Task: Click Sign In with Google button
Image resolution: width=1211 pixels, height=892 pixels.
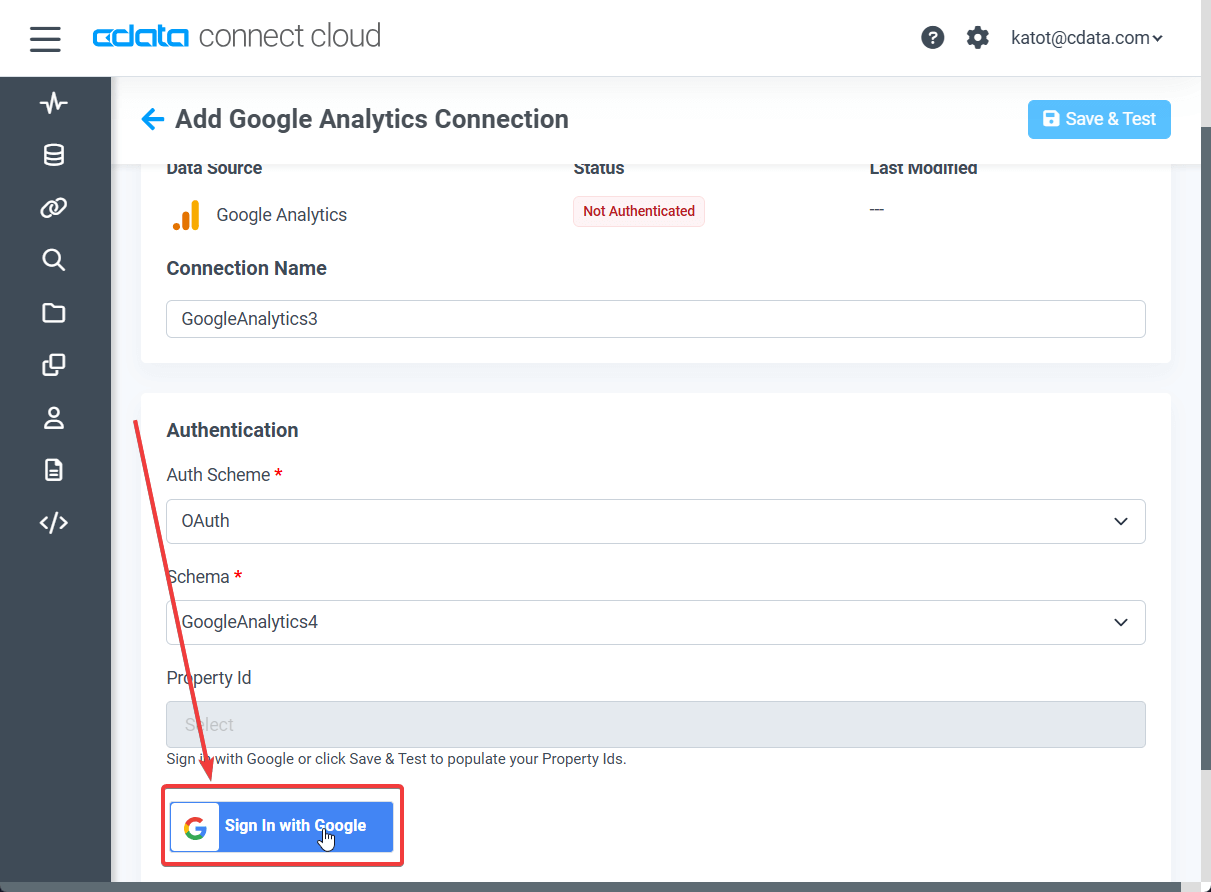Action: 281,826
